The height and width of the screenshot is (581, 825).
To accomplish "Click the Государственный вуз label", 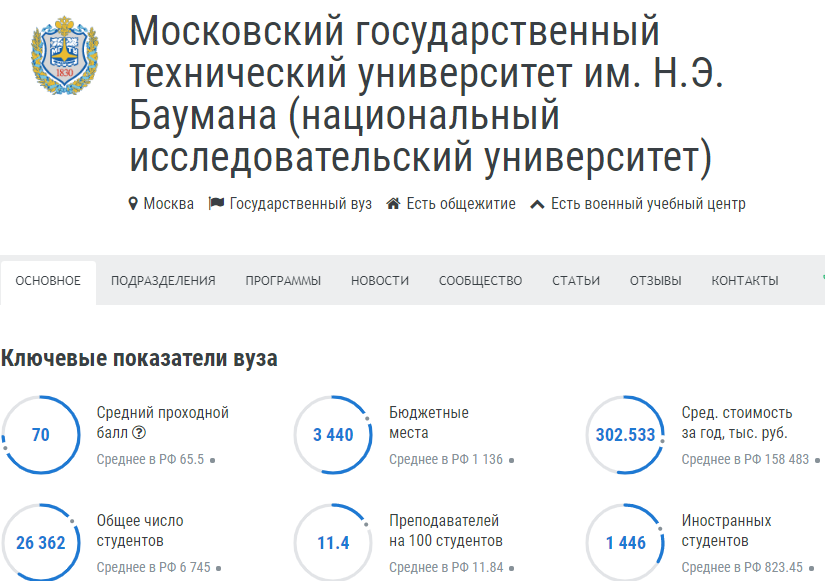I will 301,204.
